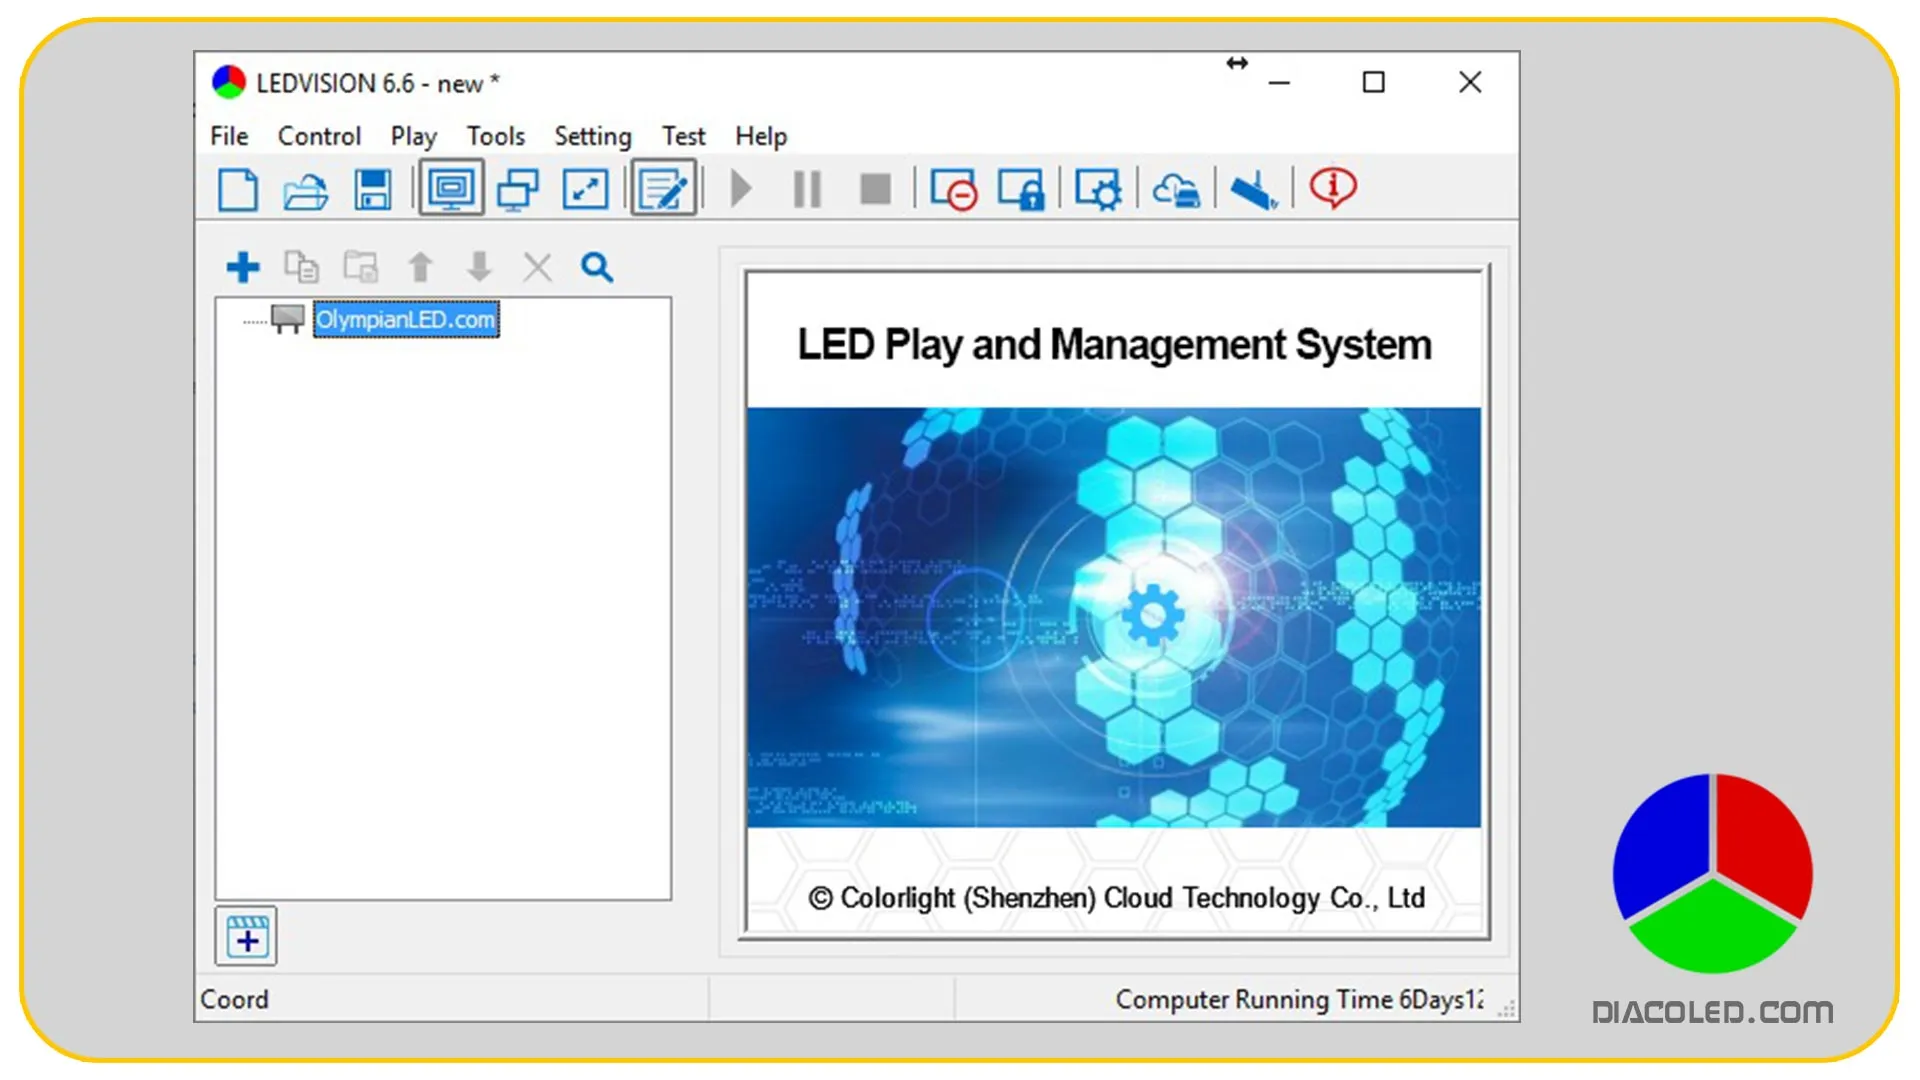The image size is (1920, 1080).
Task: Click the expand-arrows fullscreen icon
Action: [x=585, y=189]
